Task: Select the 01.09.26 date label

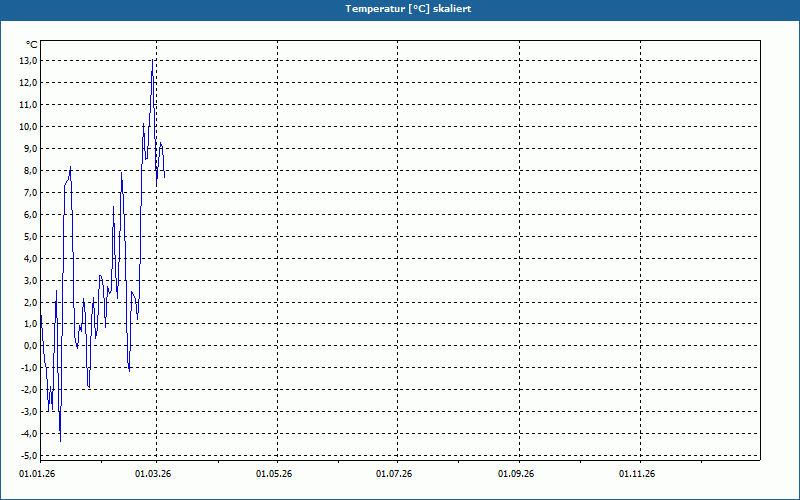Action: 516,473
